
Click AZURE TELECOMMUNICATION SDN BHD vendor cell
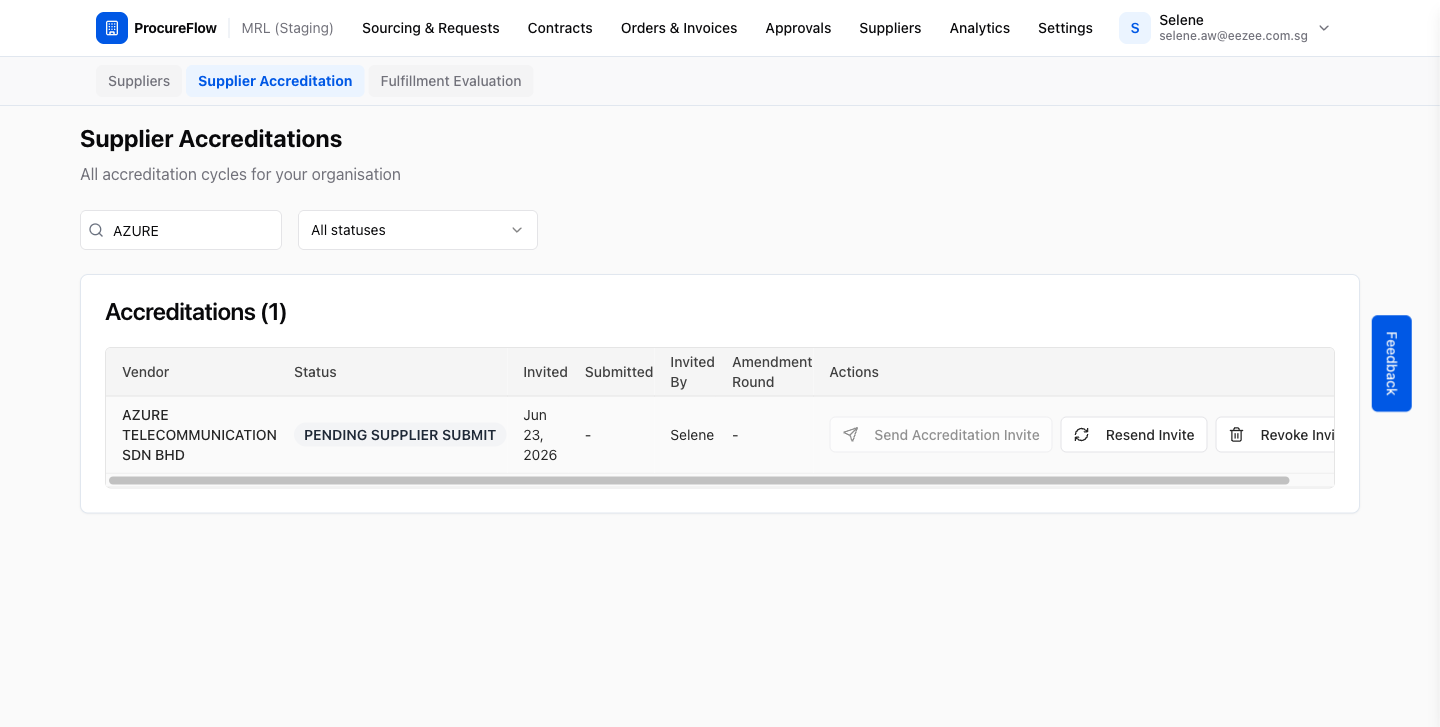coord(199,435)
